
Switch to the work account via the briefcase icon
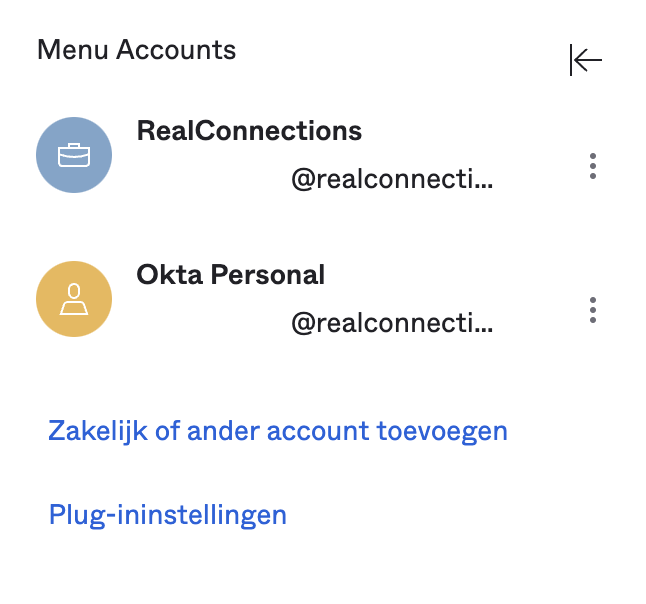click(x=74, y=155)
